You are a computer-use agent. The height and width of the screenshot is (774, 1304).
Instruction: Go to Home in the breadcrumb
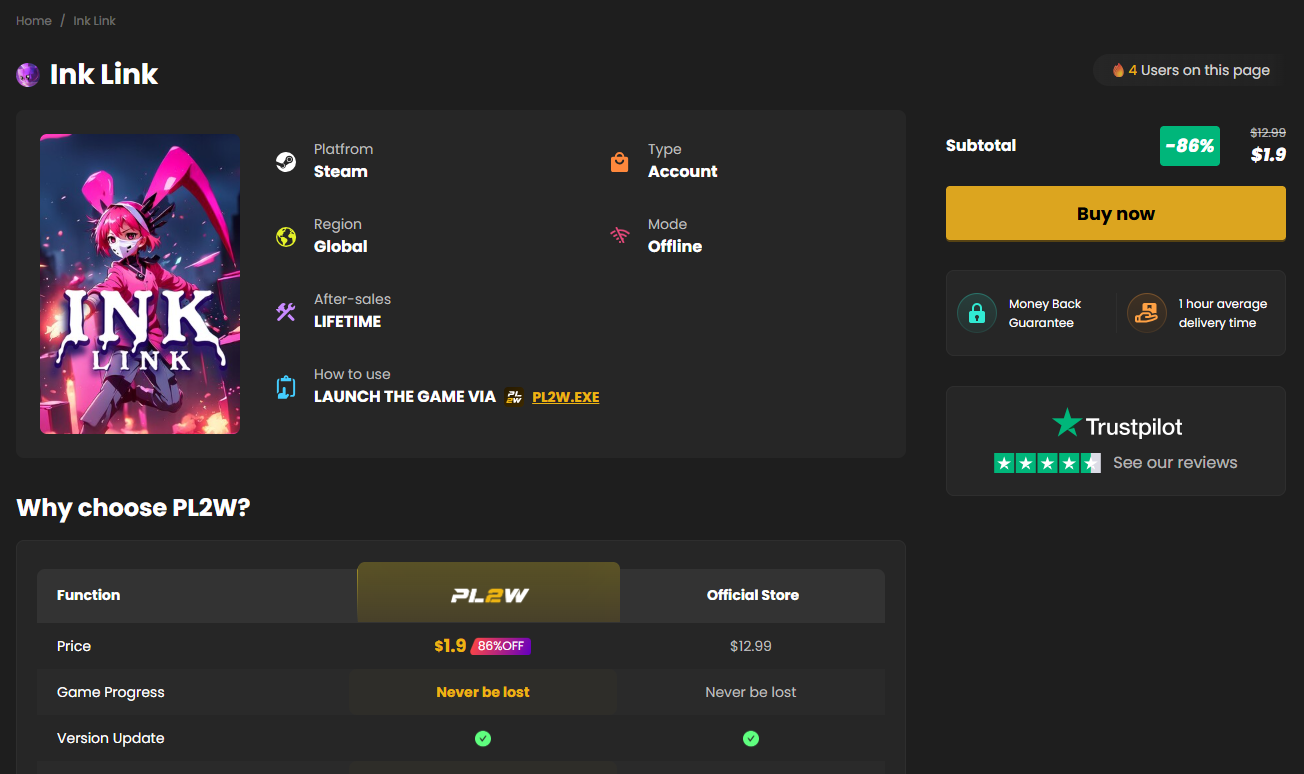(34, 21)
